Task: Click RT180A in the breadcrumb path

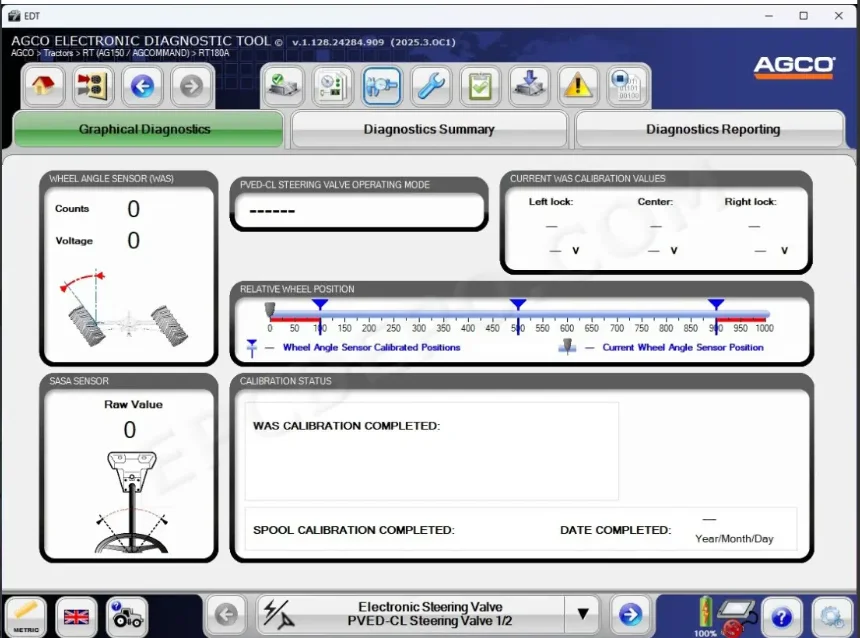Action: (x=214, y=53)
